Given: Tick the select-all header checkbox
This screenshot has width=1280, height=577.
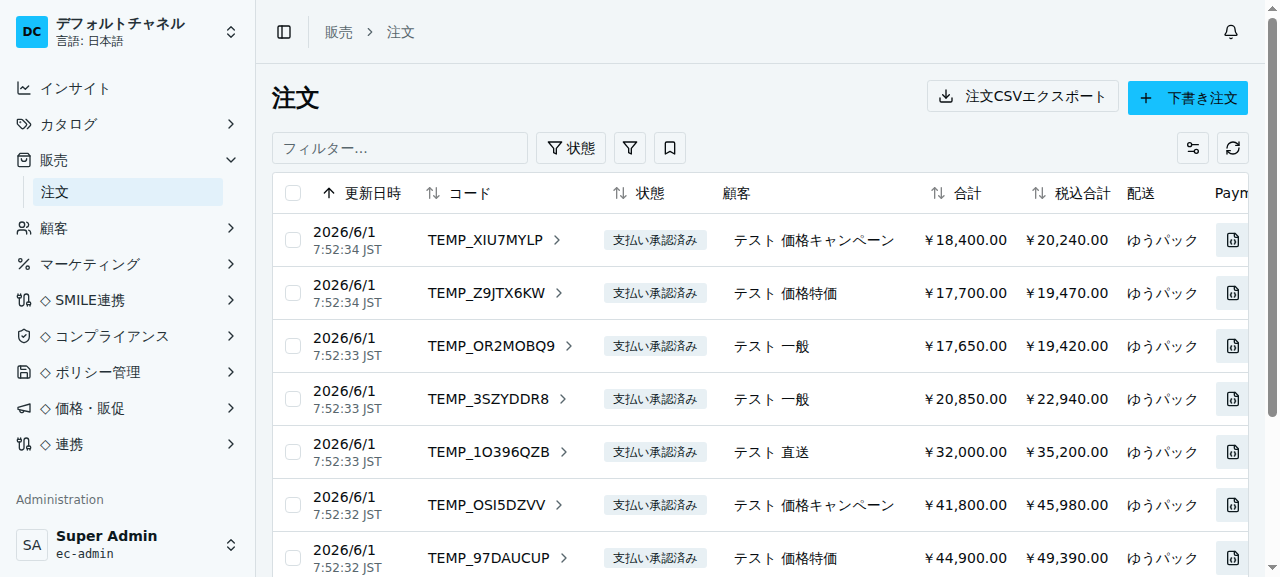Looking at the screenshot, I should (x=293, y=193).
